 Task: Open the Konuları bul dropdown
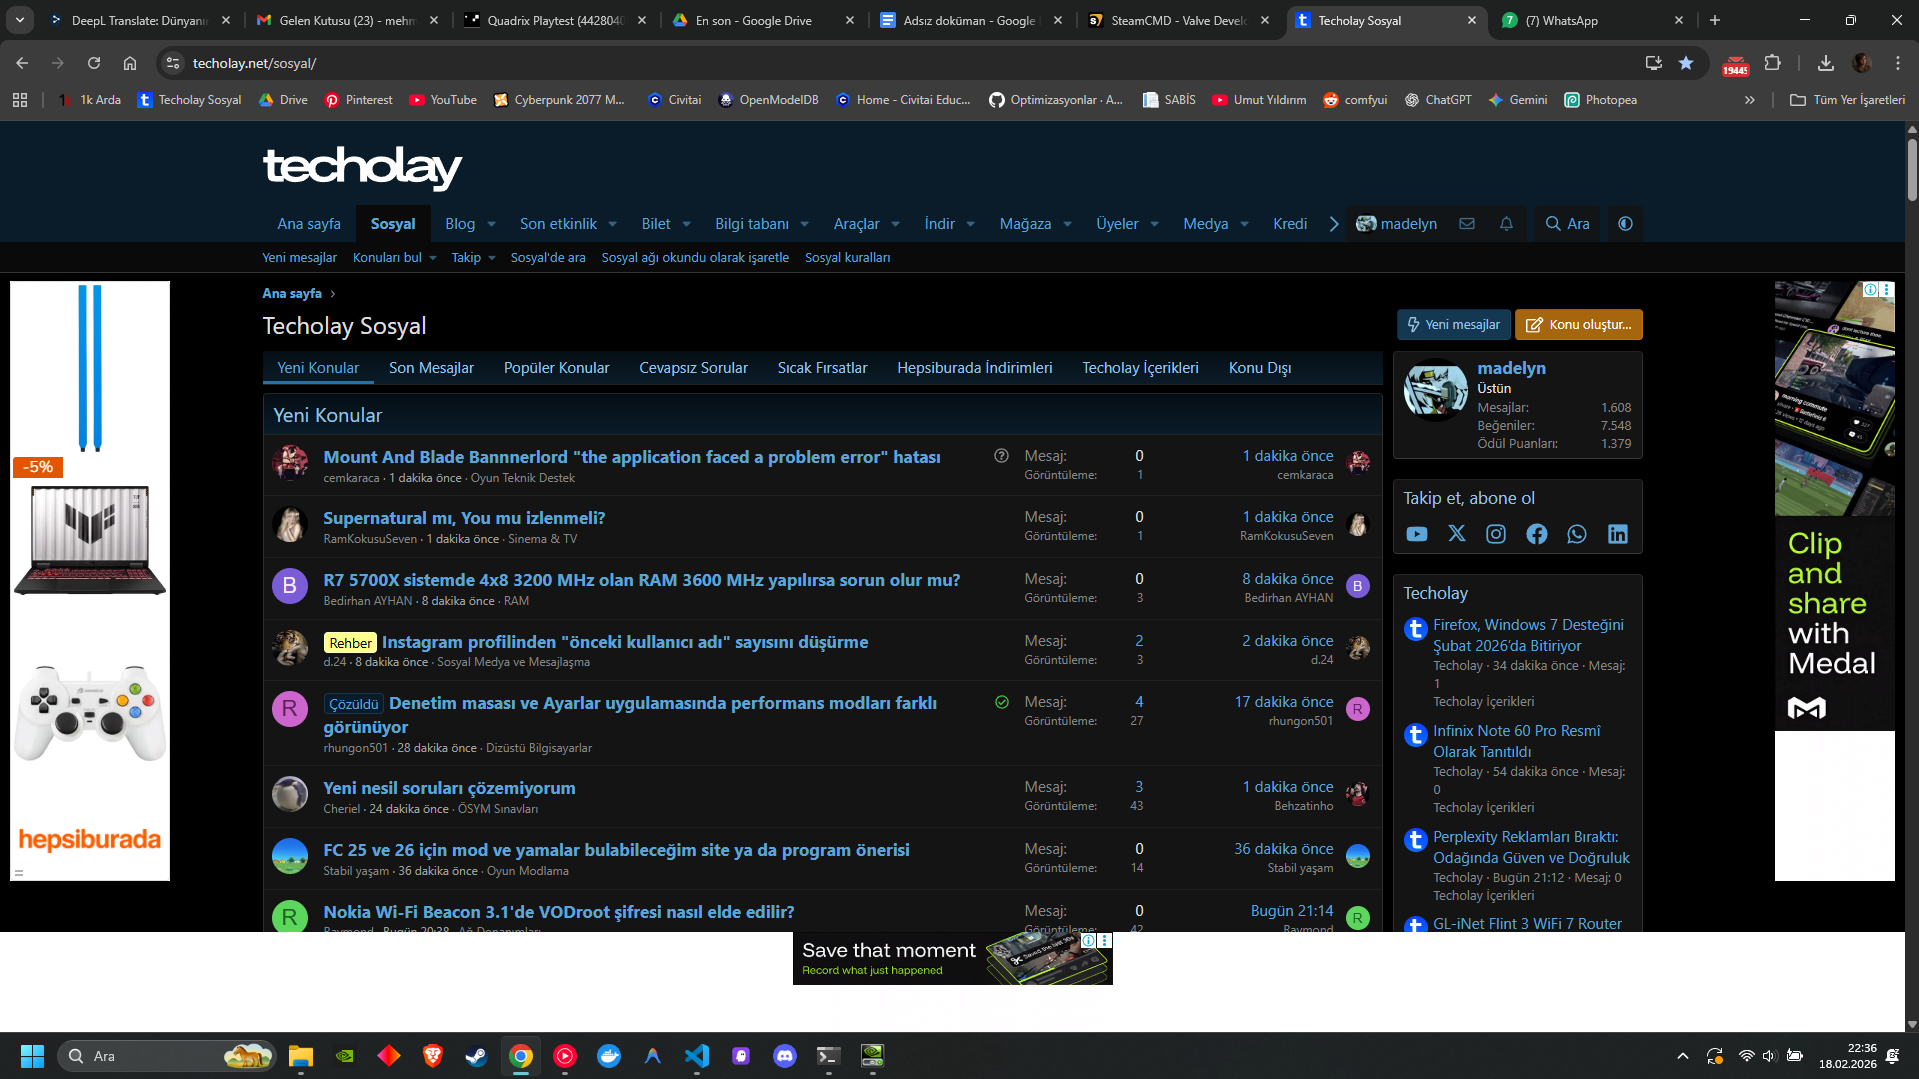[x=395, y=258]
